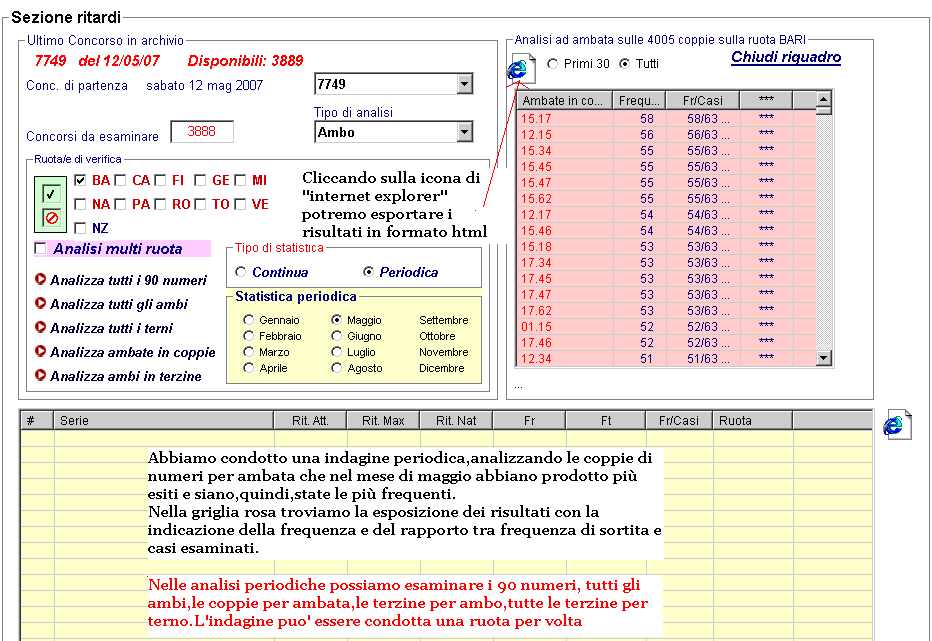Click the red bullet beside Analizza tutti i terni
Screen dimensions: 932x641
(40, 327)
